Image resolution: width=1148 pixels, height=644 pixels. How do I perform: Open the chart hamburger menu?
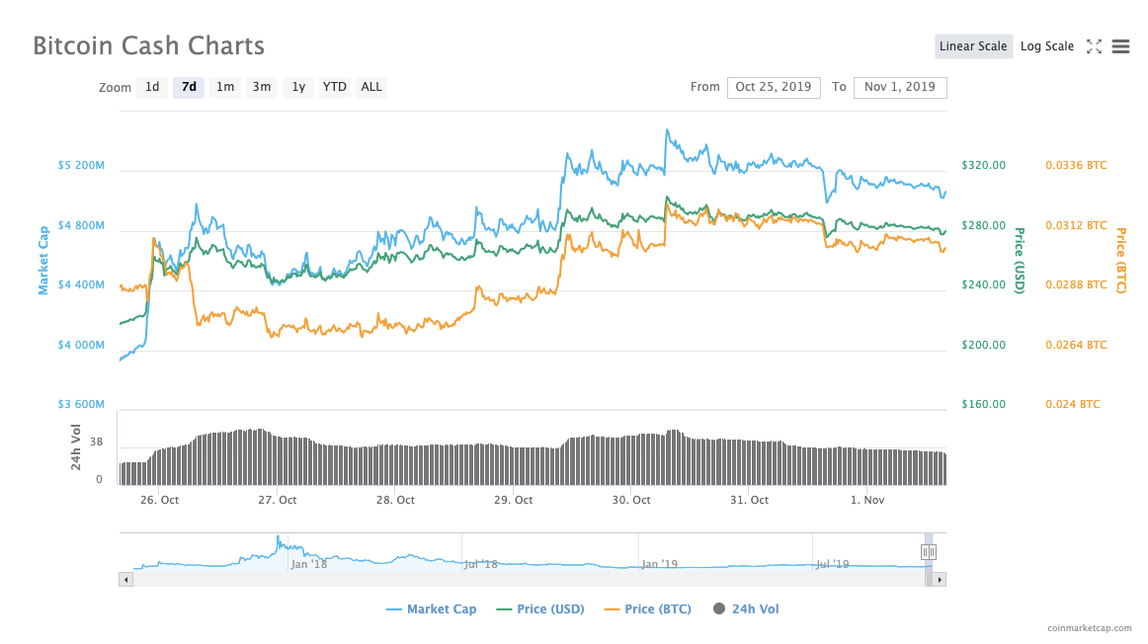[x=1121, y=47]
